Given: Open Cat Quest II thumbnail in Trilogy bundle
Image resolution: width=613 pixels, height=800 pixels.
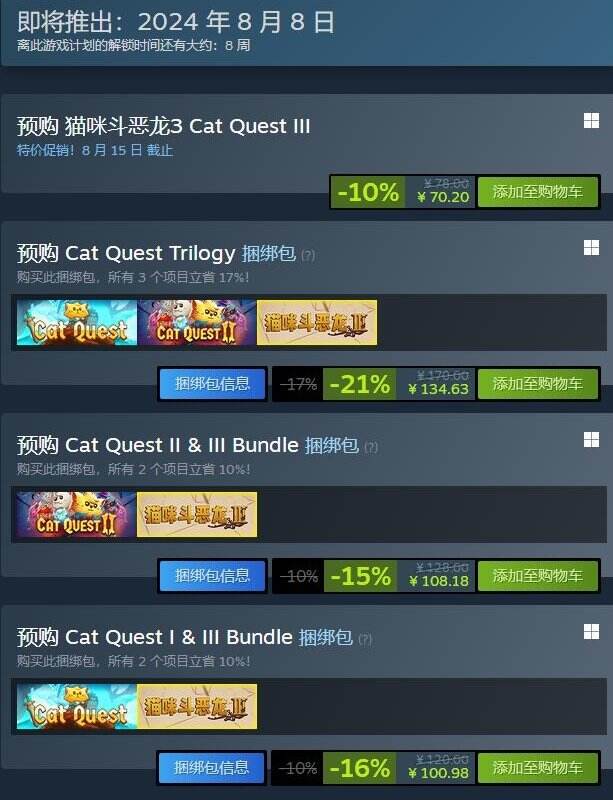Looking at the screenshot, I should 197,322.
